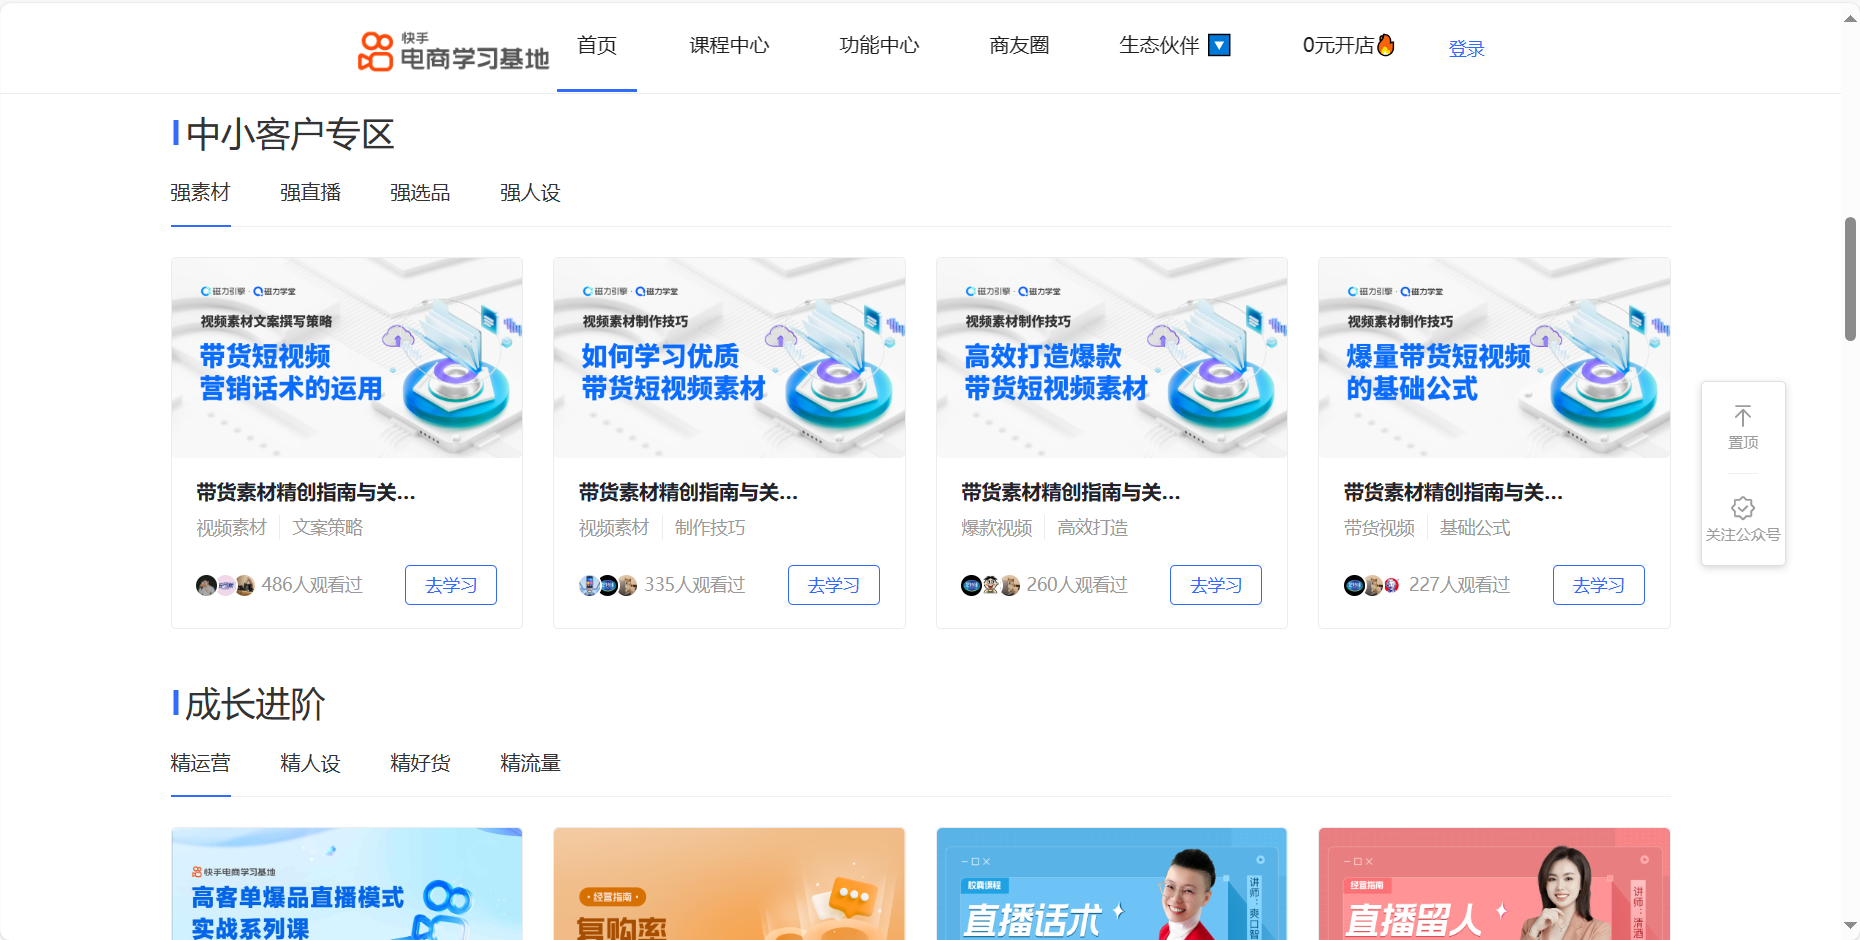This screenshot has width=1860, height=940.
Task: Switch to the 强直播 tab
Action: coord(310,193)
